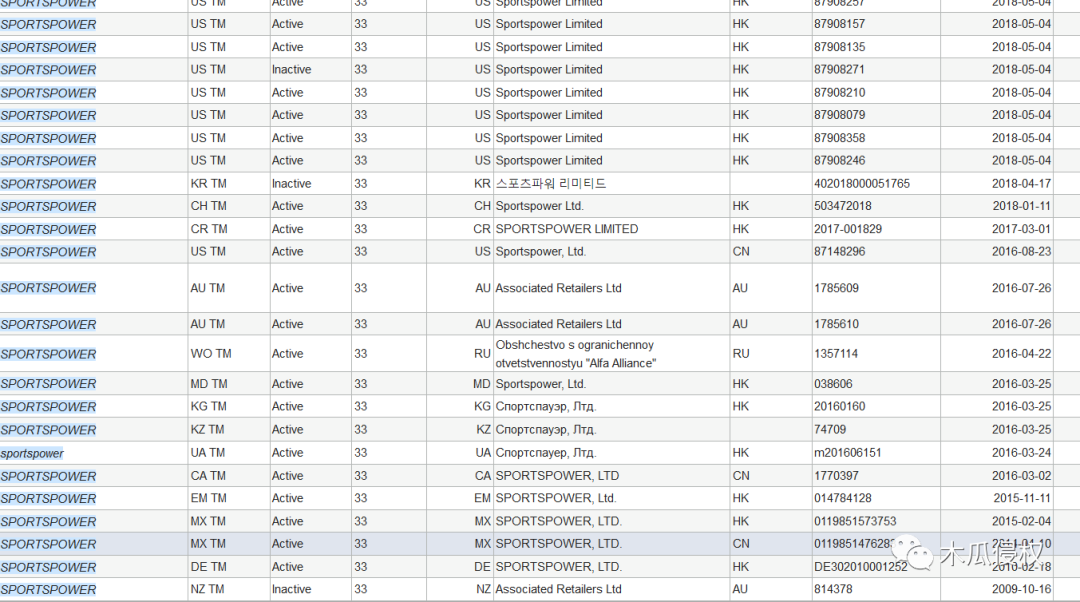Select the number DE302010001252
This screenshot has width=1080, height=602.
coord(860,567)
